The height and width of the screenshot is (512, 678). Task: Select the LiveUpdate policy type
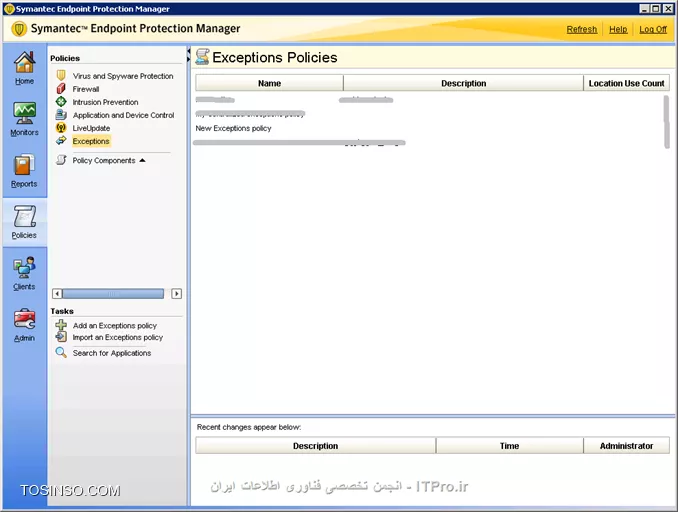click(x=91, y=128)
